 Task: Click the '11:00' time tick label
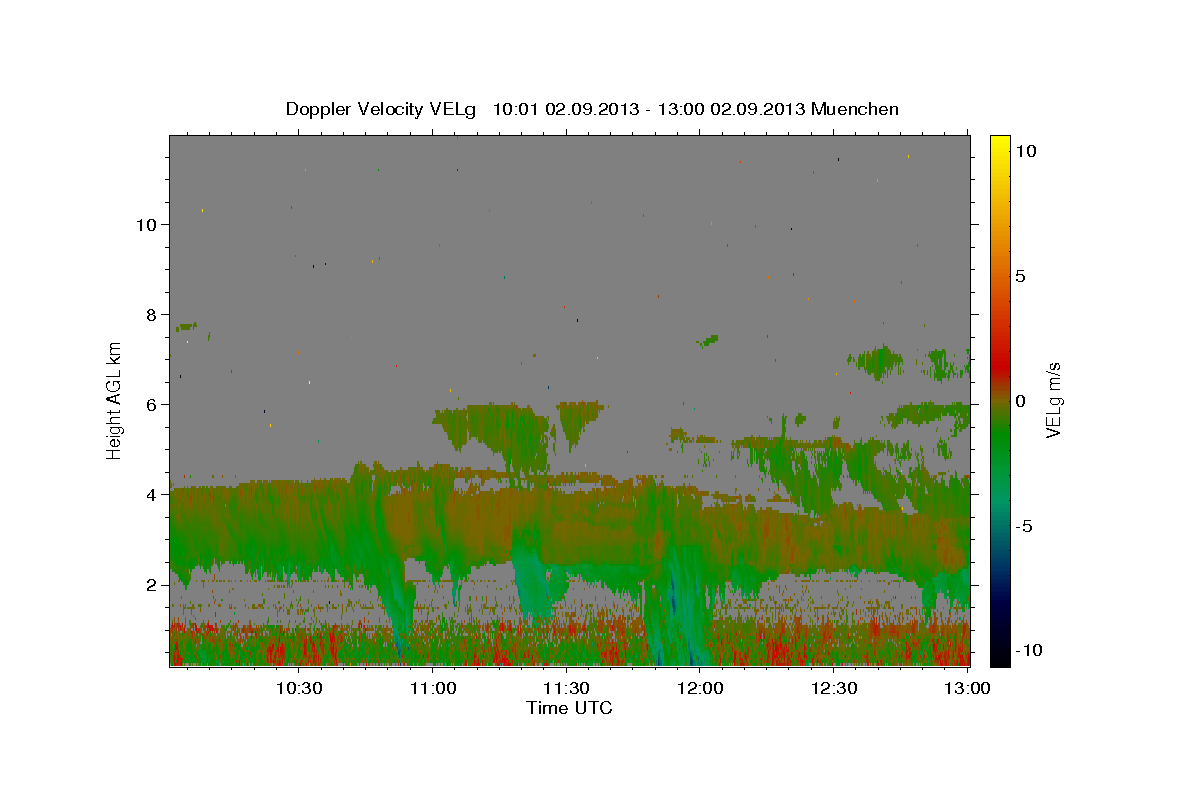(433, 688)
